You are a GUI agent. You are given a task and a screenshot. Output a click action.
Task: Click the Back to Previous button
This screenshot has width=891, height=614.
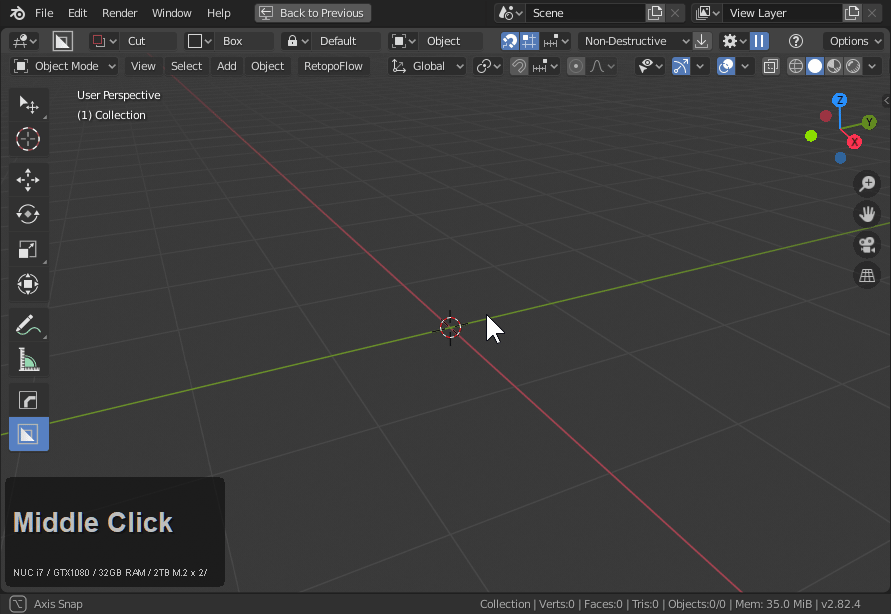pyautogui.click(x=312, y=13)
